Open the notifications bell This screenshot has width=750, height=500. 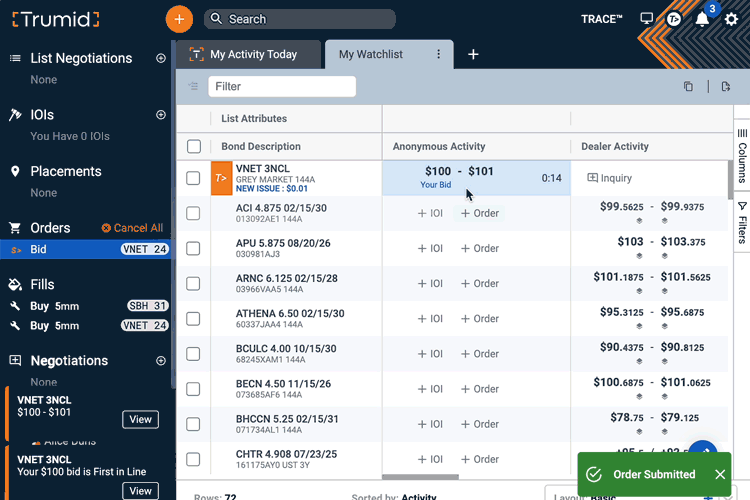pos(702,19)
